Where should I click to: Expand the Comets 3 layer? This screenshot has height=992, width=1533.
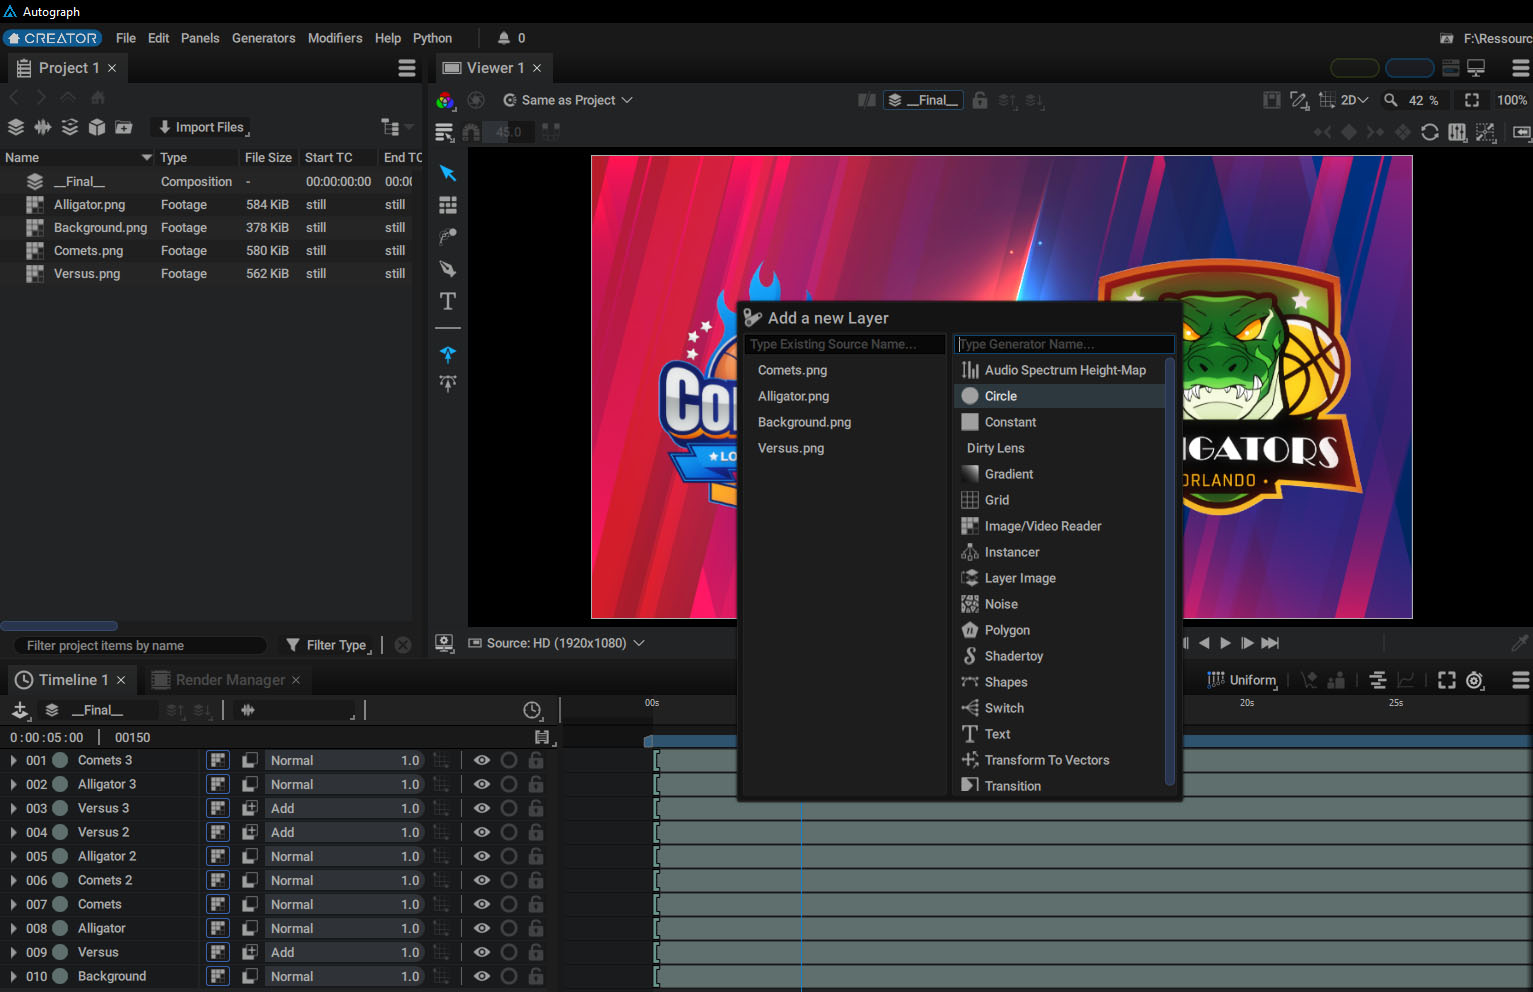point(13,760)
